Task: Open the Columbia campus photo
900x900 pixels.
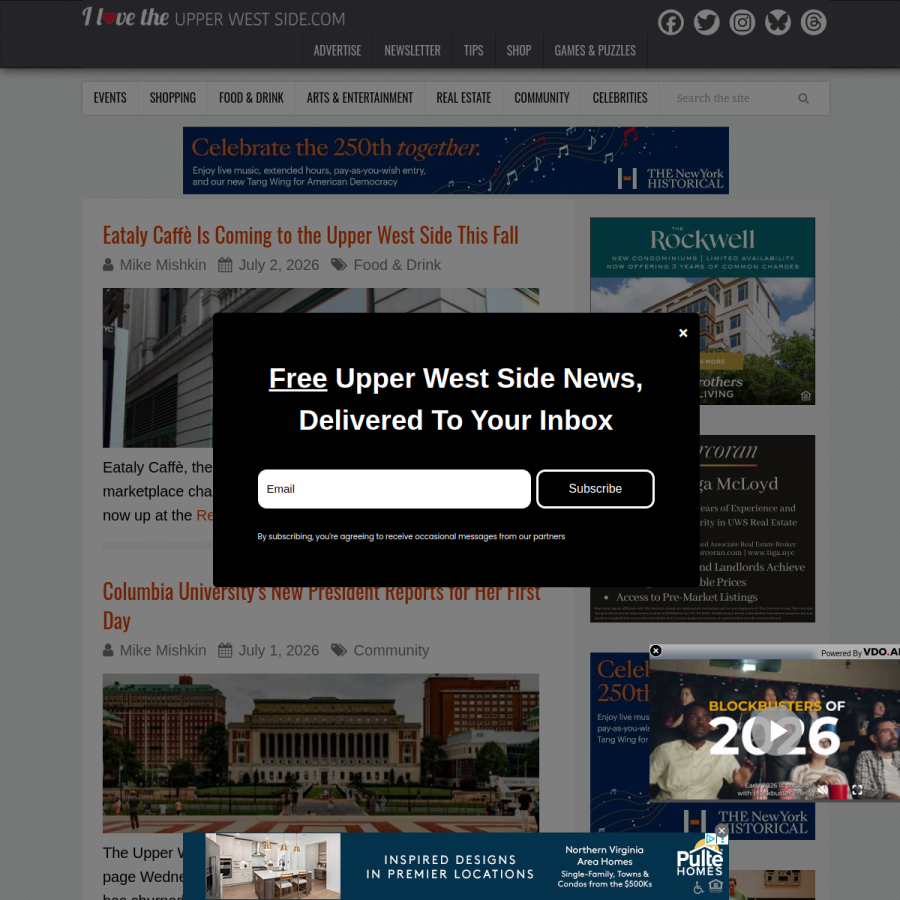Action: [321, 753]
